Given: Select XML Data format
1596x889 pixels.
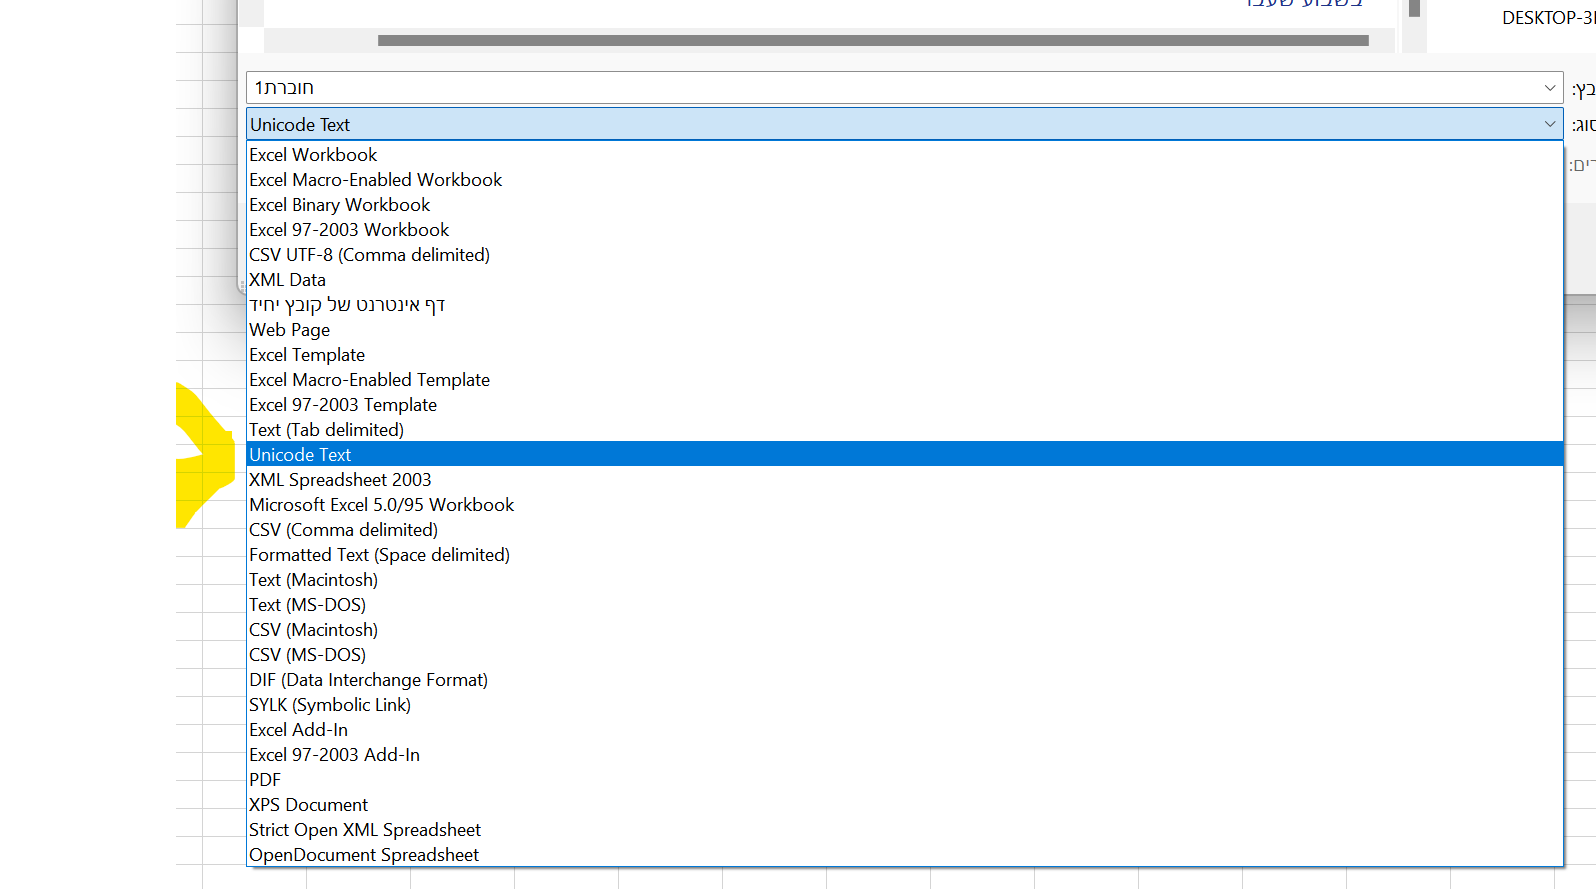Looking at the screenshot, I should pos(905,280).
